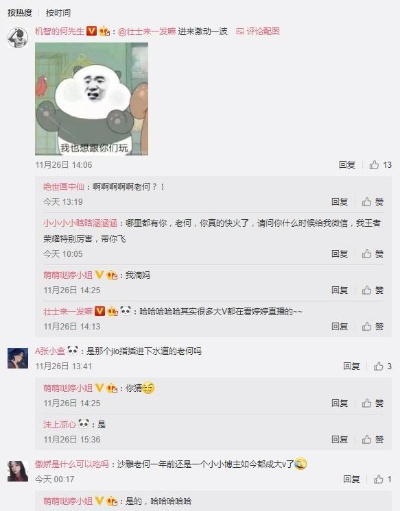
Task: Click thumbs-up on the 15:36 reply
Action: point(367,439)
